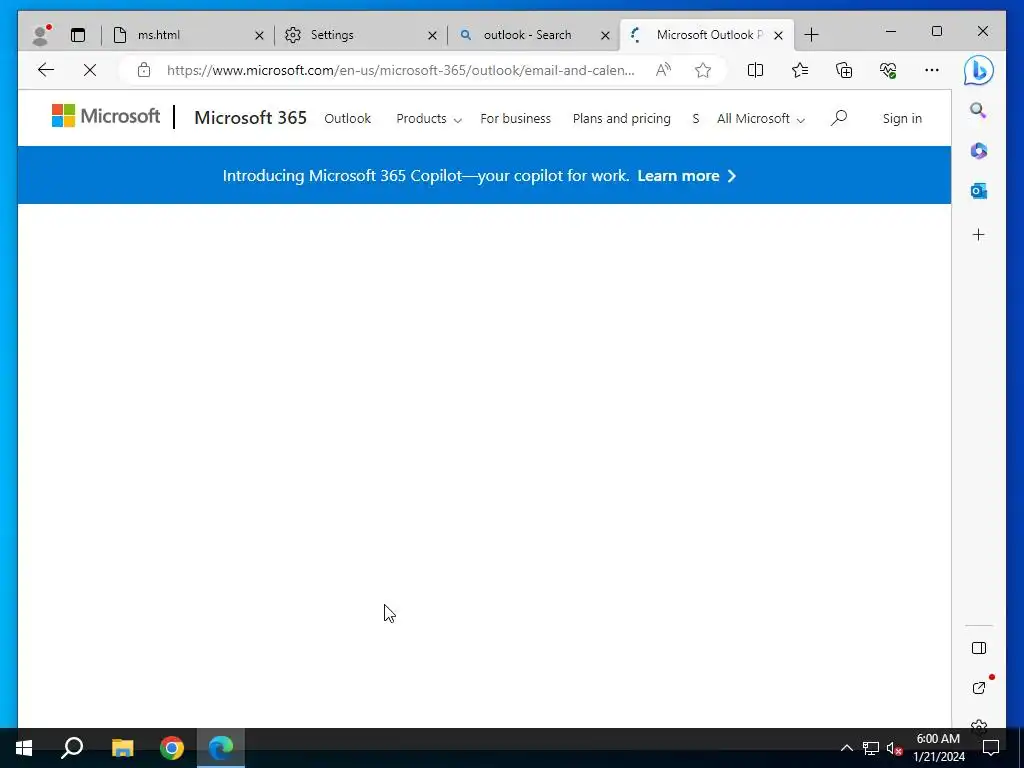Open Microsoft 365 sidebar app
Image resolution: width=1024 pixels, height=768 pixels.
point(978,151)
